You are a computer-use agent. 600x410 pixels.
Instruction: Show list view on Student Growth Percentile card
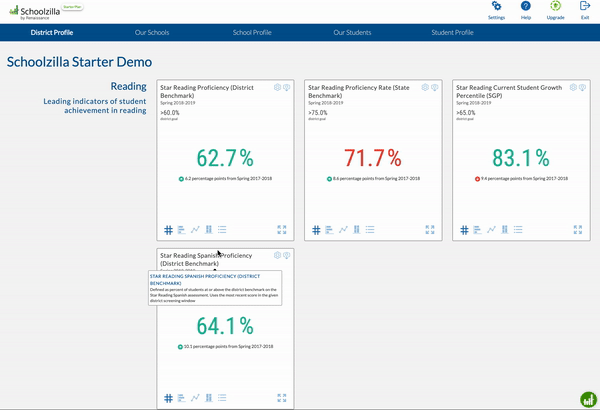[x=518, y=230]
